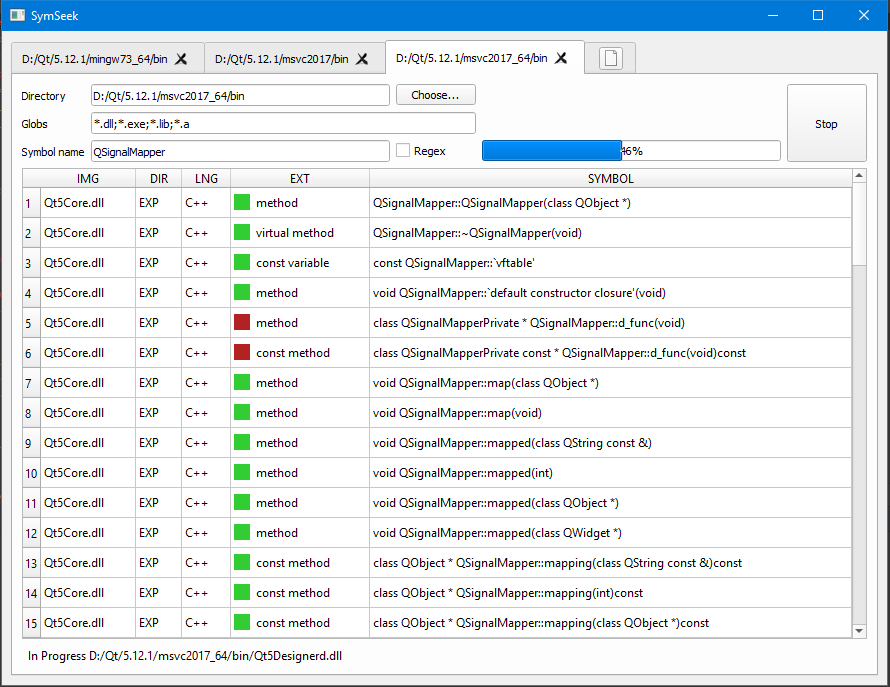890x687 pixels.
Task: Sort by the SYMBOL column header
Action: click(x=610, y=178)
